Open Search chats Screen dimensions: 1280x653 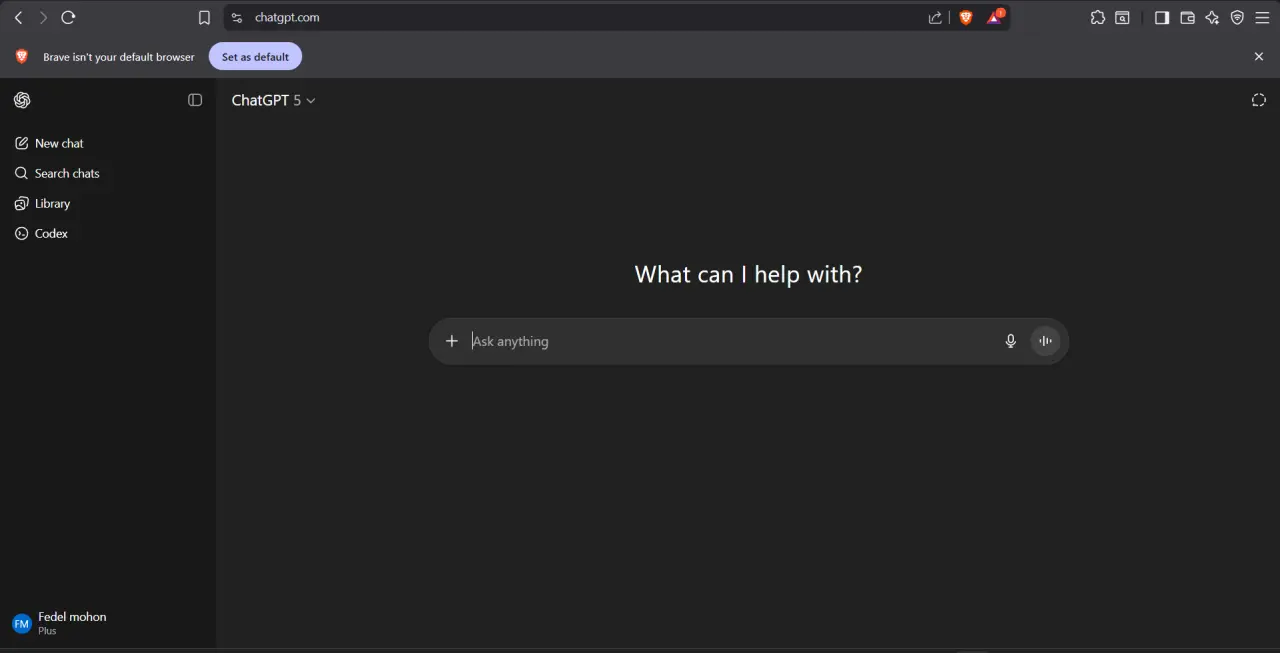(x=108, y=173)
